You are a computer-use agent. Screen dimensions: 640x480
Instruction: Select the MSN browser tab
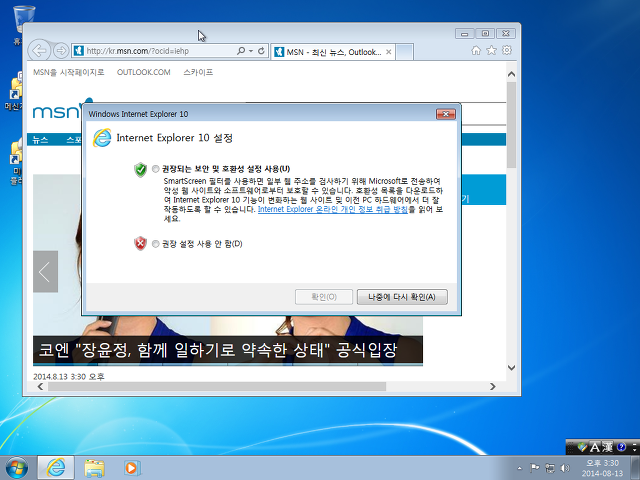[333, 52]
